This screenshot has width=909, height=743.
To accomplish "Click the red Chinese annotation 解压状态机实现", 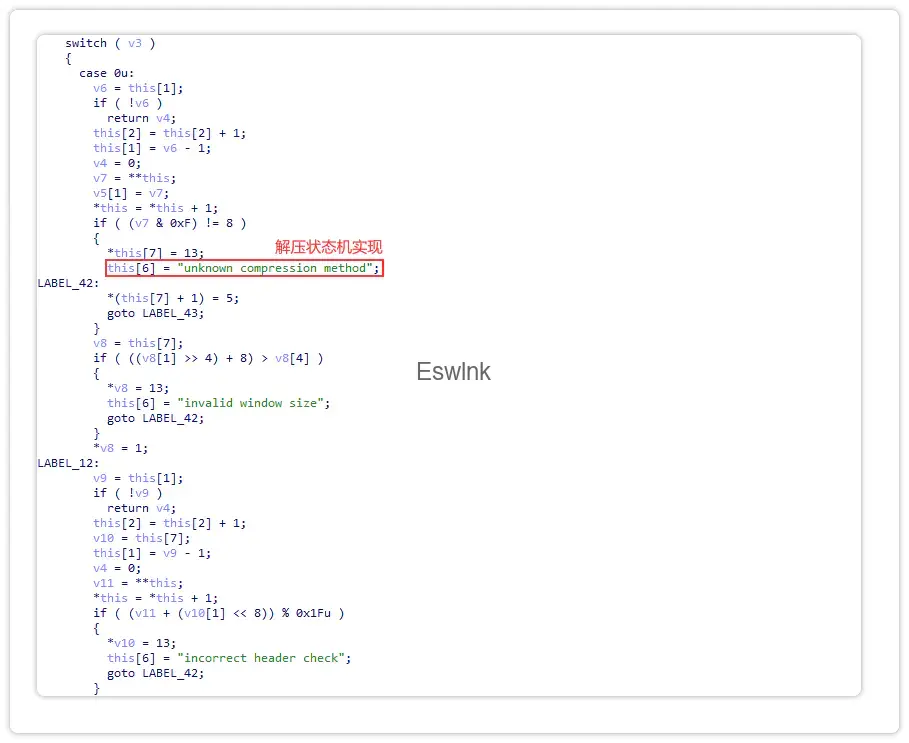I will pos(329,247).
